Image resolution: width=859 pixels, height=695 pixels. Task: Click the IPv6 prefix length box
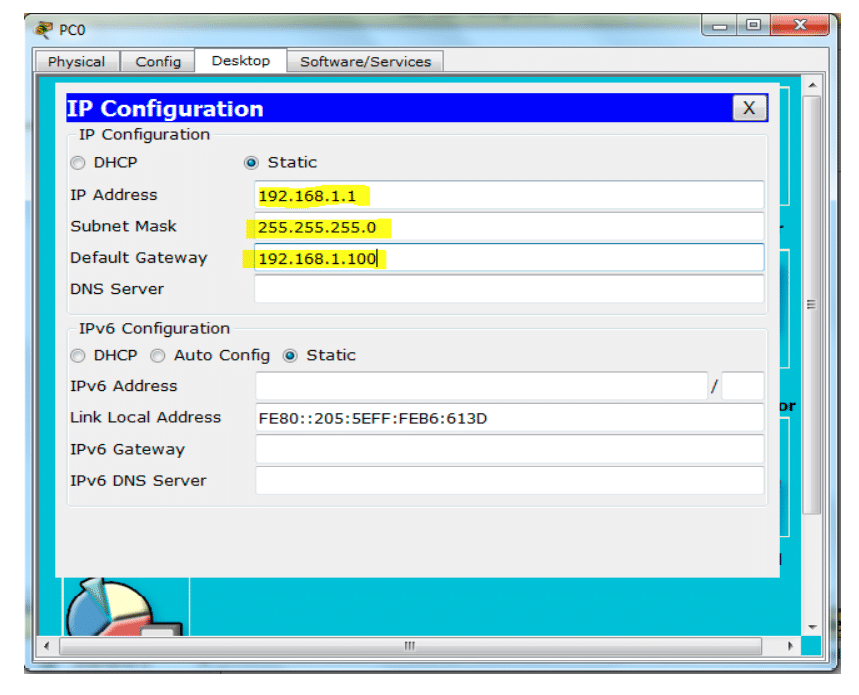[742, 386]
